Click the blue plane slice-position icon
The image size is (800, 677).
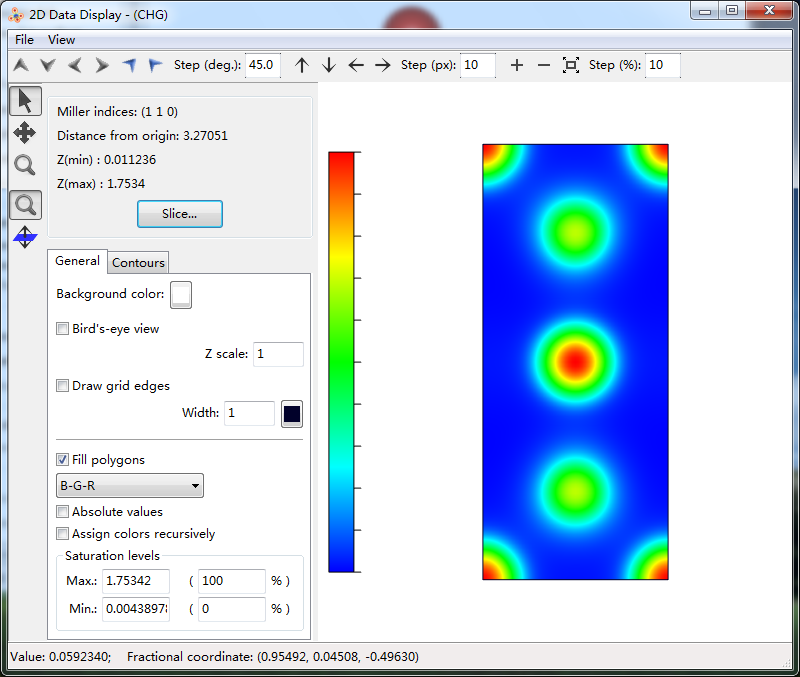[25, 238]
